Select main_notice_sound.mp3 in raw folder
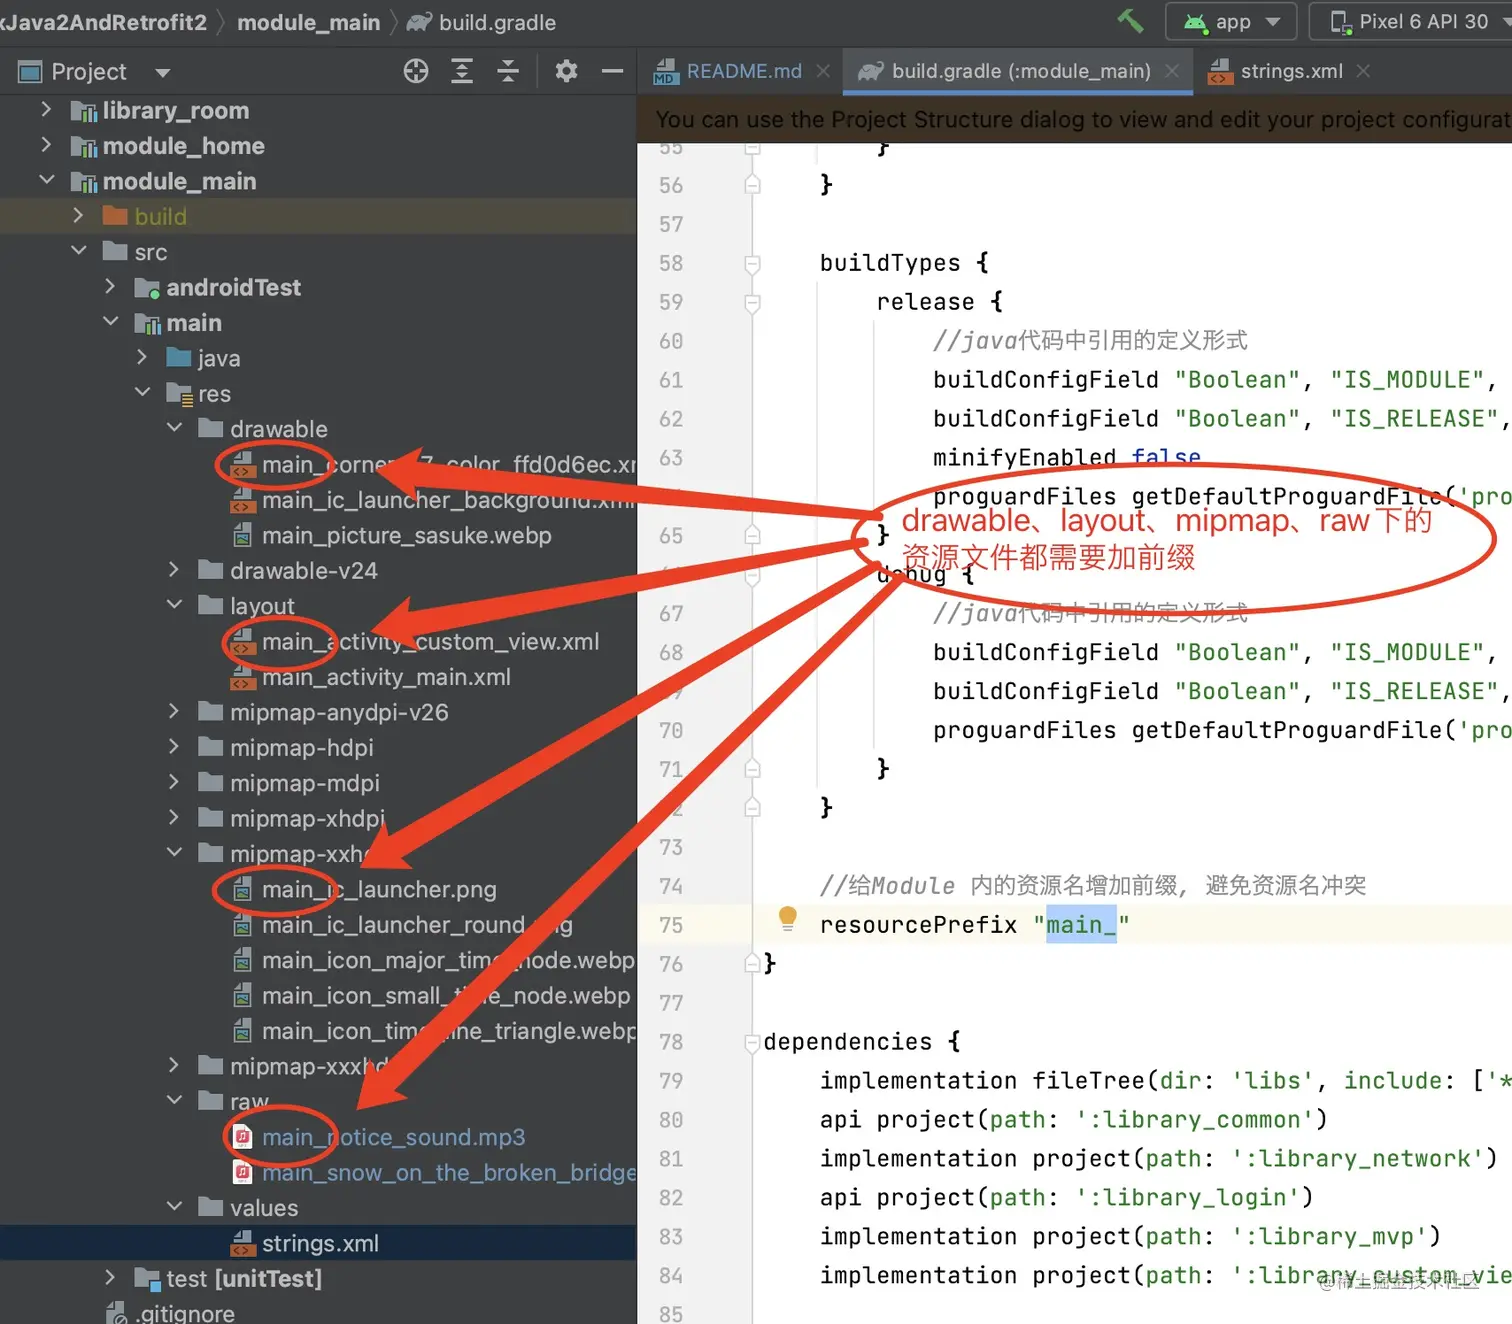1512x1324 pixels. pyautogui.click(x=393, y=1138)
